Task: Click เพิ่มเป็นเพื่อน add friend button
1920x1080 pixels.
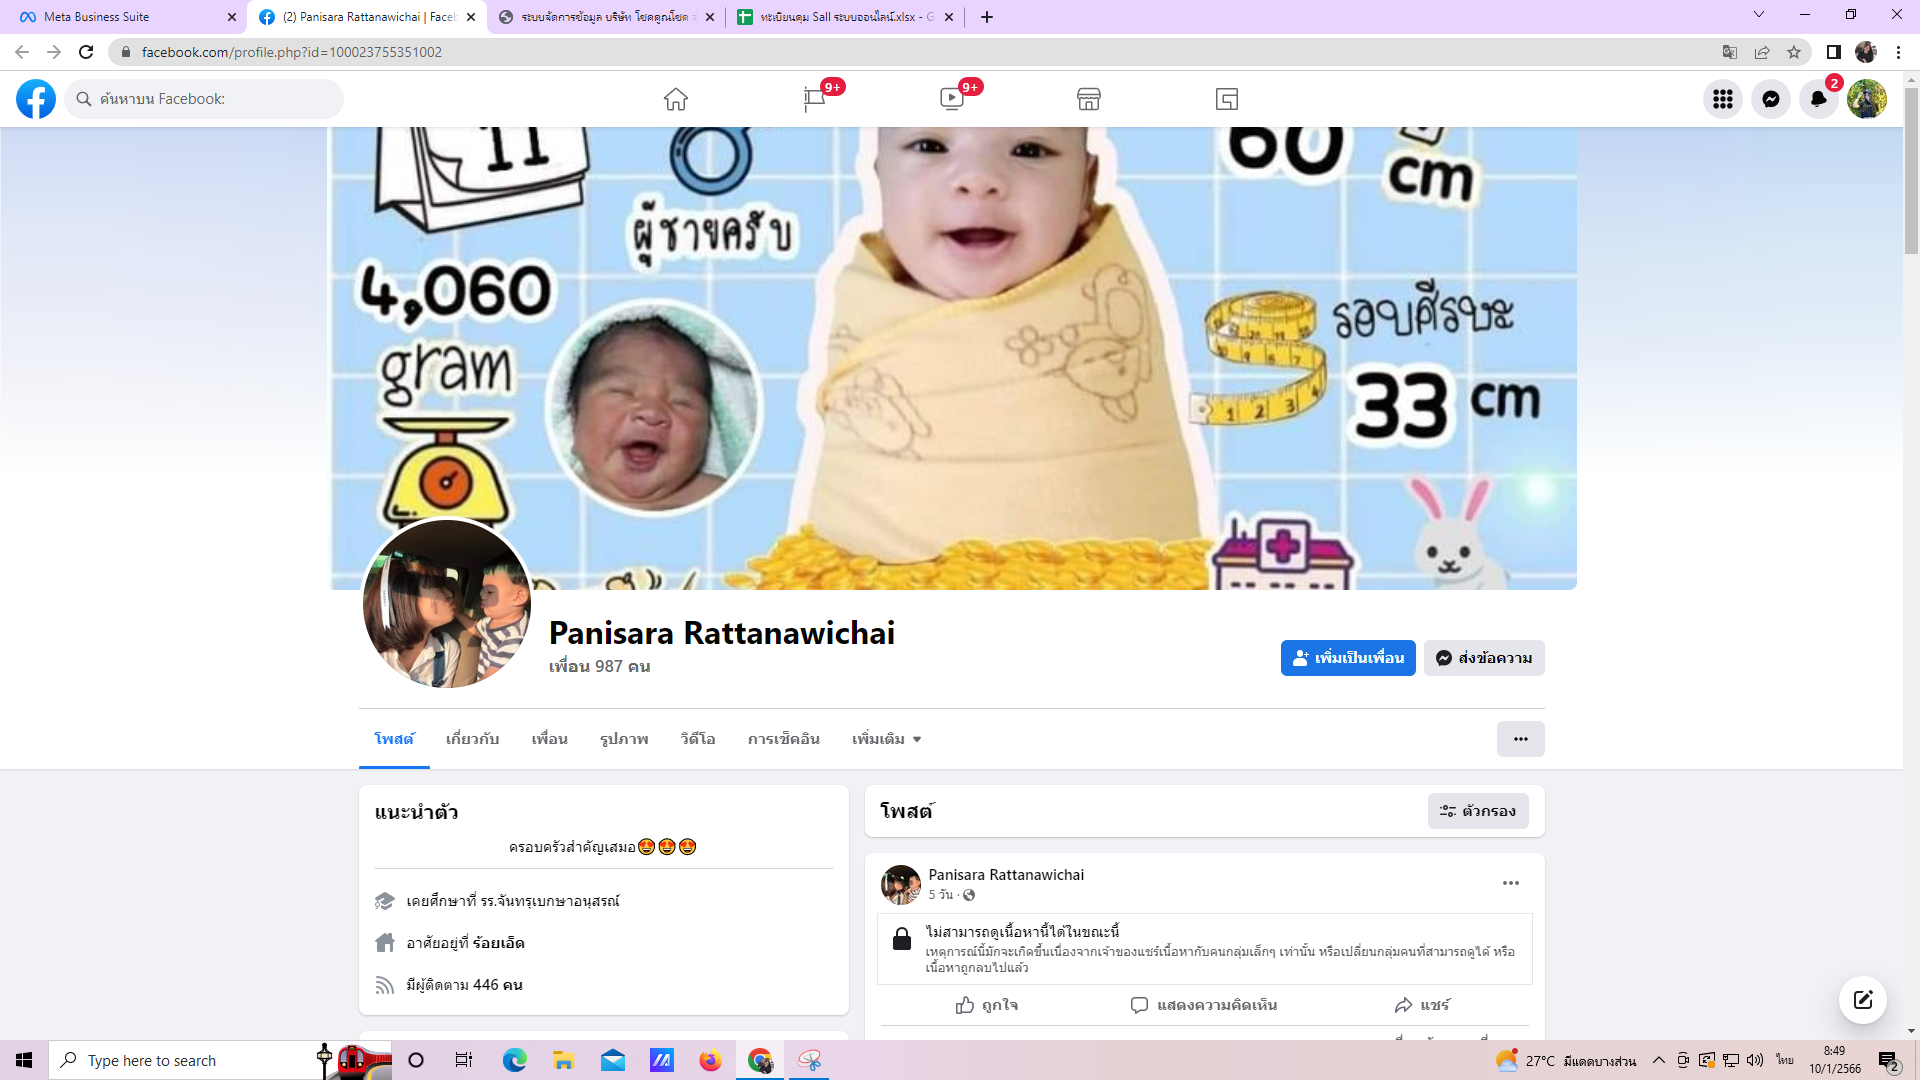Action: (x=1348, y=658)
